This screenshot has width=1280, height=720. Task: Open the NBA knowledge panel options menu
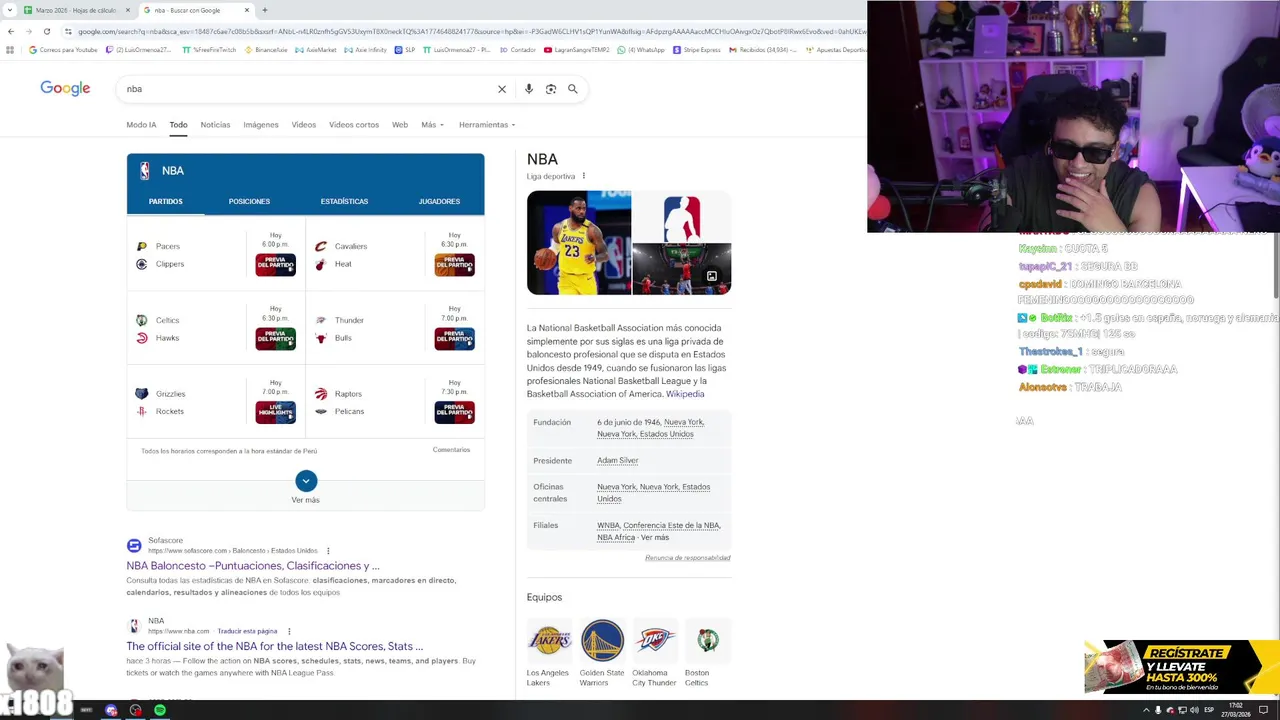(584, 176)
